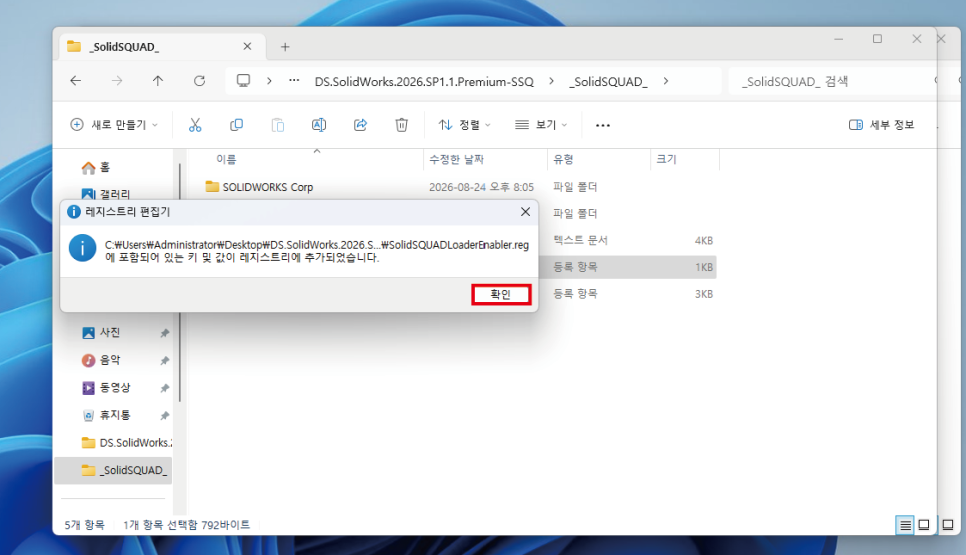Screen dimensions: 966x555
Task: Expand chevron after the monitor icon
Action: pyautogui.click(x=269, y=81)
